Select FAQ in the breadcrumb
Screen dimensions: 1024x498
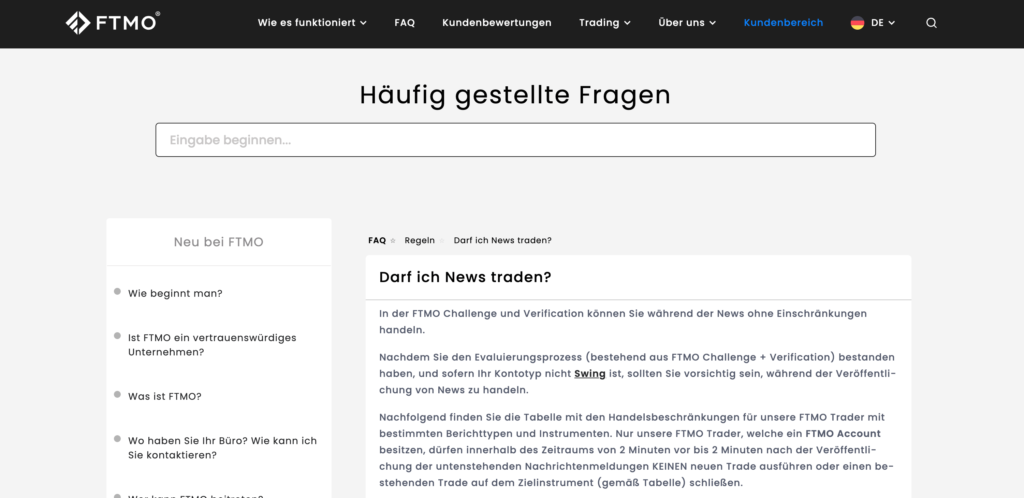(x=377, y=240)
